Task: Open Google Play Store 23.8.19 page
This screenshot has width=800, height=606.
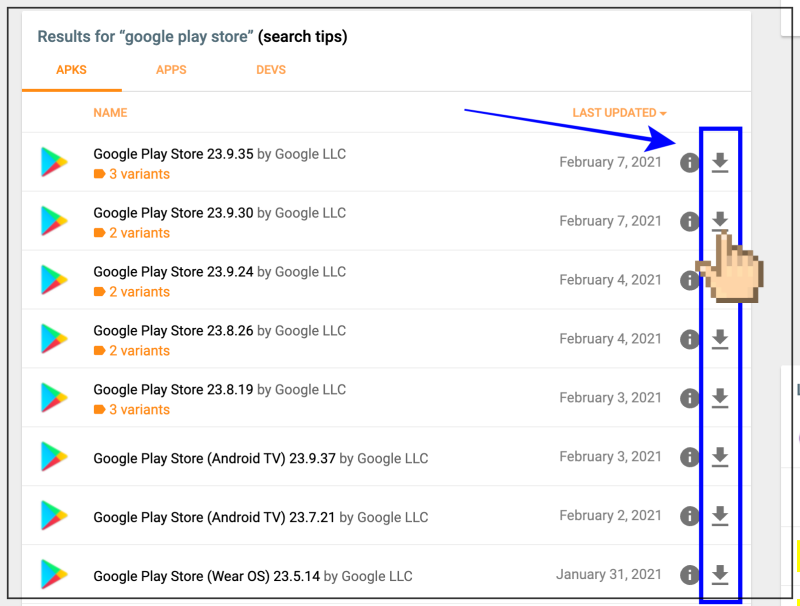Action: tap(173, 390)
